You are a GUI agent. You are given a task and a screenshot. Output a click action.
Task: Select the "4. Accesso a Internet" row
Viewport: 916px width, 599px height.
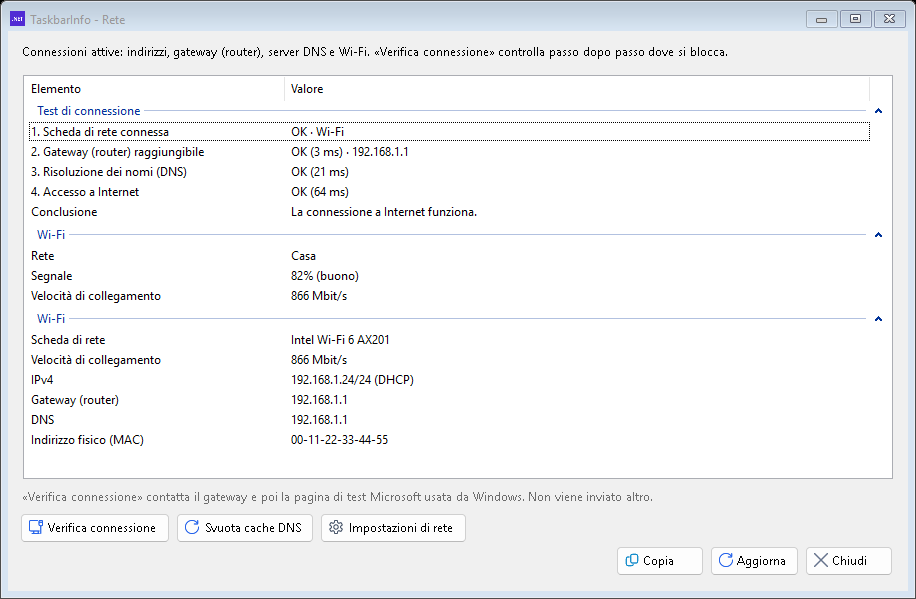point(449,192)
